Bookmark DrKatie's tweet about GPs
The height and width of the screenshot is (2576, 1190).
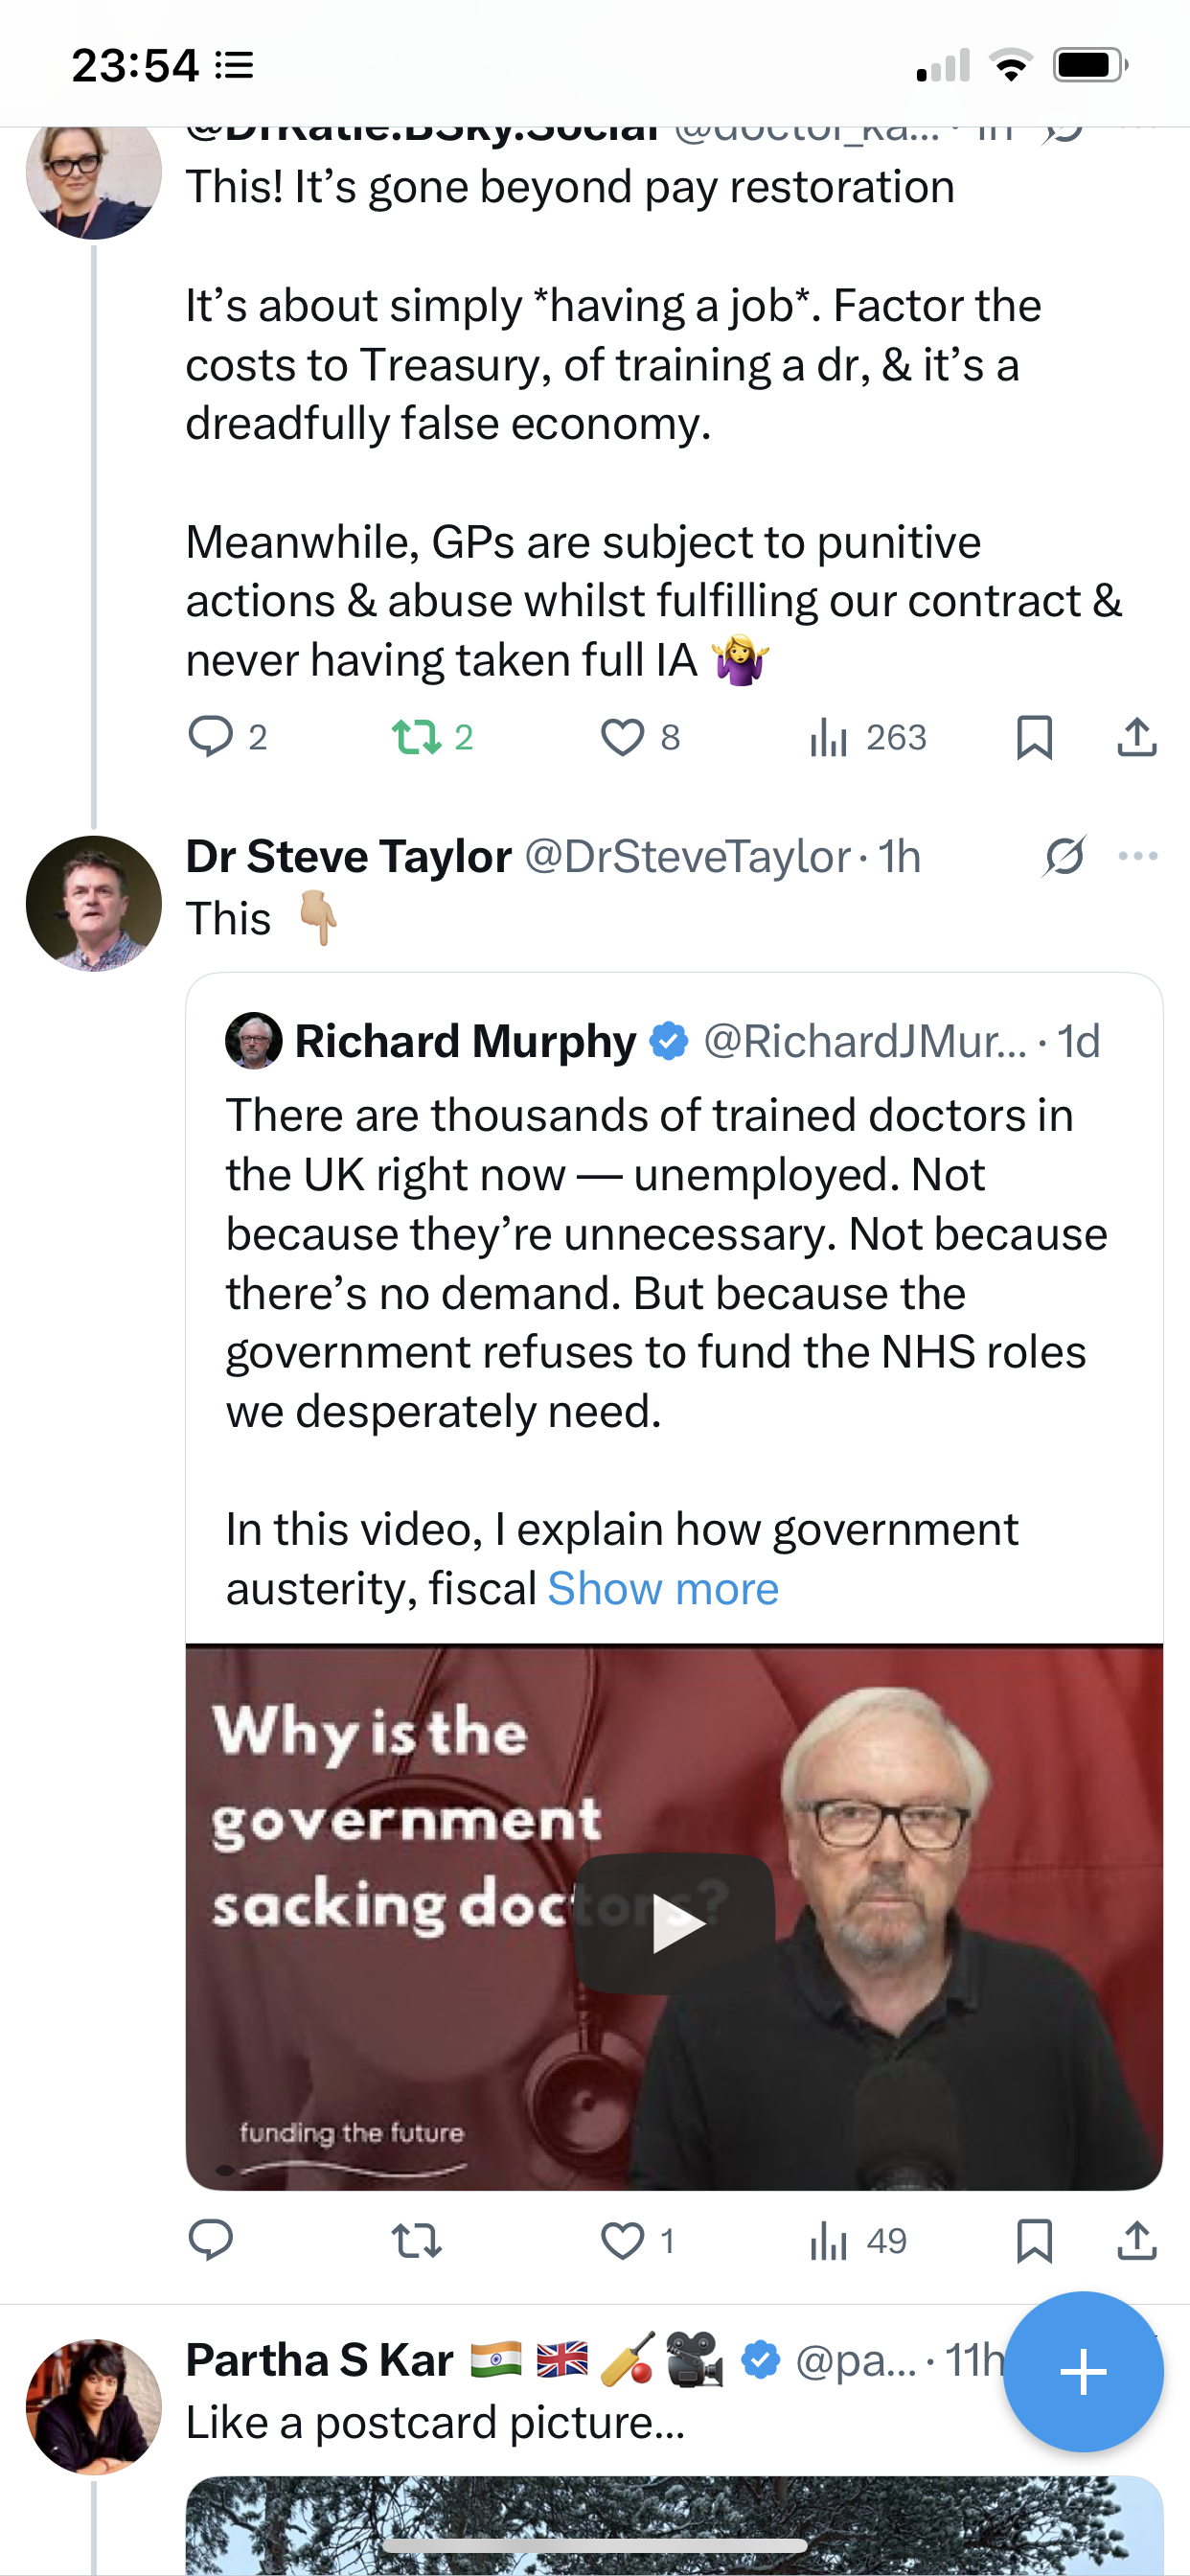(x=1034, y=737)
